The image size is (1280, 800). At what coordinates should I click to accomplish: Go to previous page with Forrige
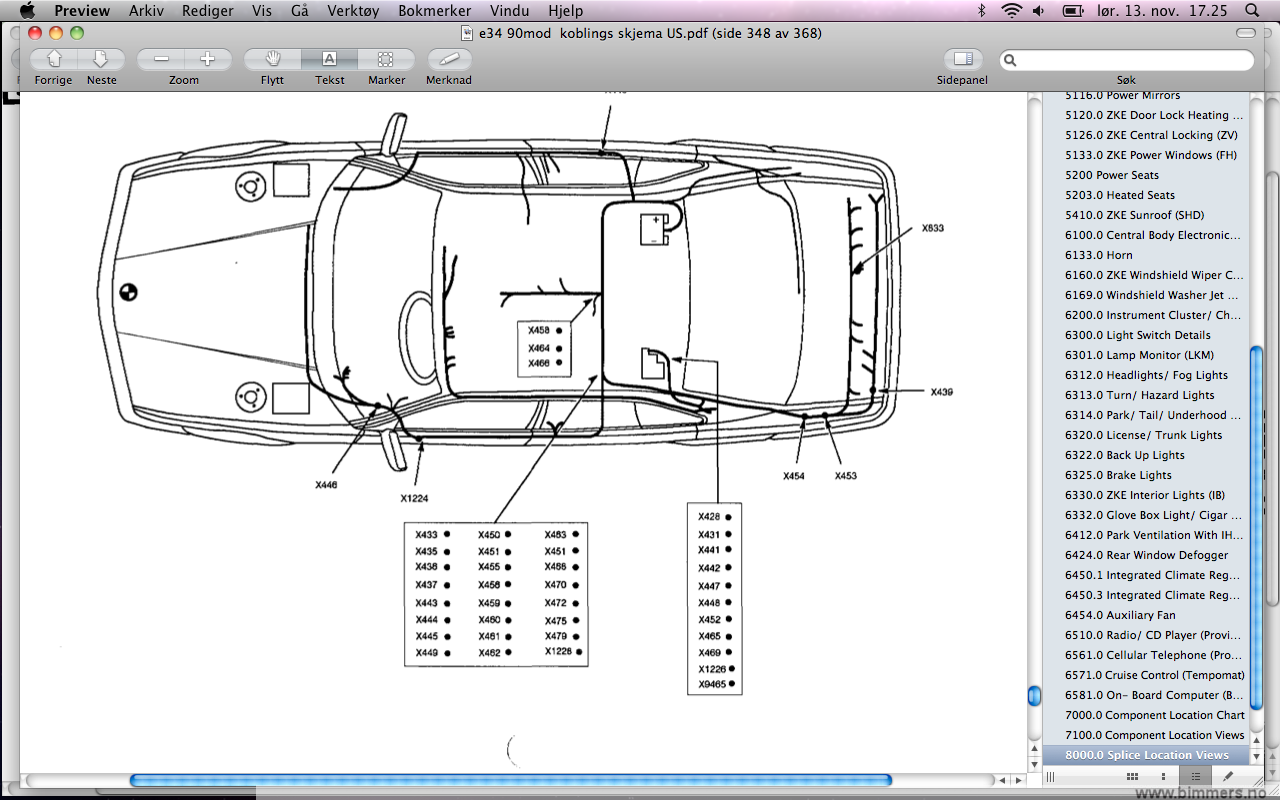point(54,60)
